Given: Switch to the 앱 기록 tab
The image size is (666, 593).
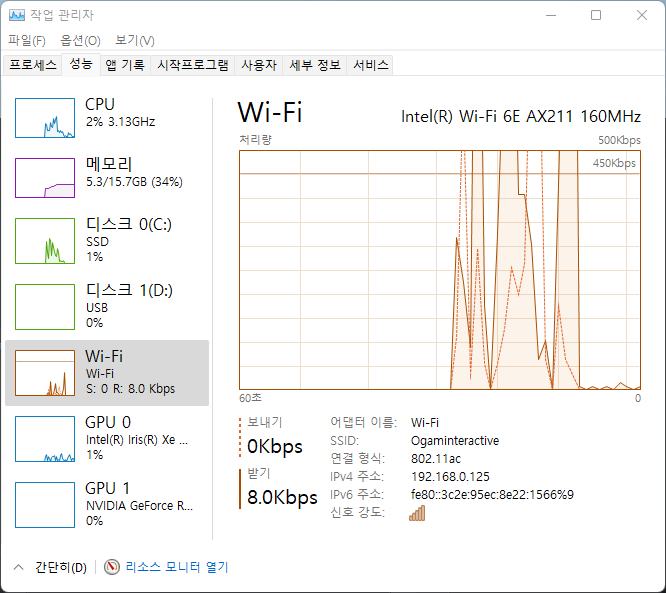Looking at the screenshot, I should 125,65.
